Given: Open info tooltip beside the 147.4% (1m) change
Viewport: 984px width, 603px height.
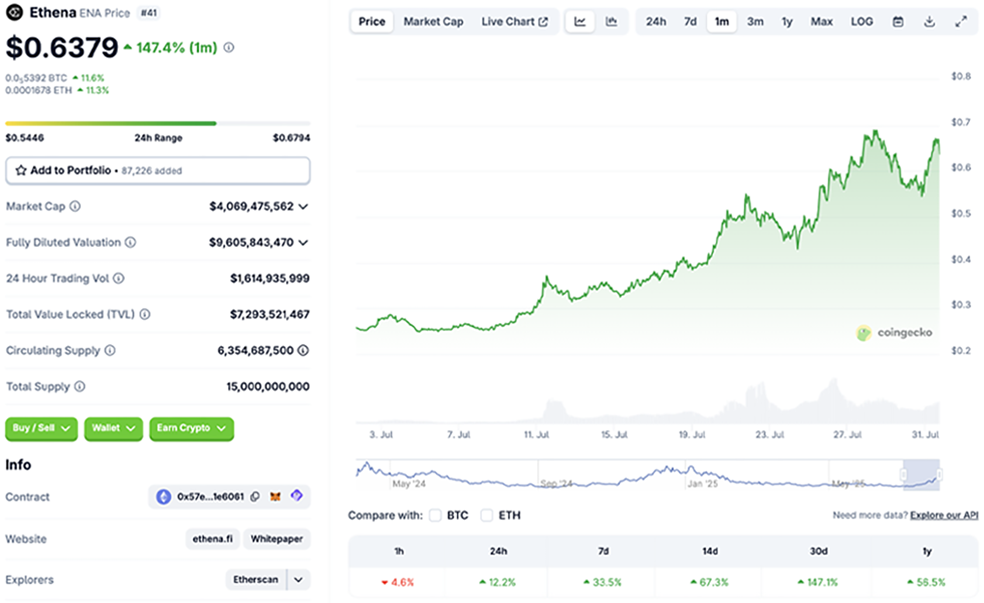Looking at the screenshot, I should pyautogui.click(x=229, y=48).
